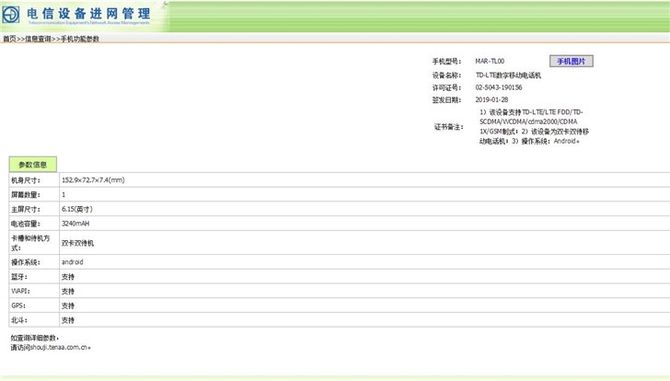Select 支持 value in the 北斗 row
This screenshot has width=670, height=381.
(x=68, y=320)
